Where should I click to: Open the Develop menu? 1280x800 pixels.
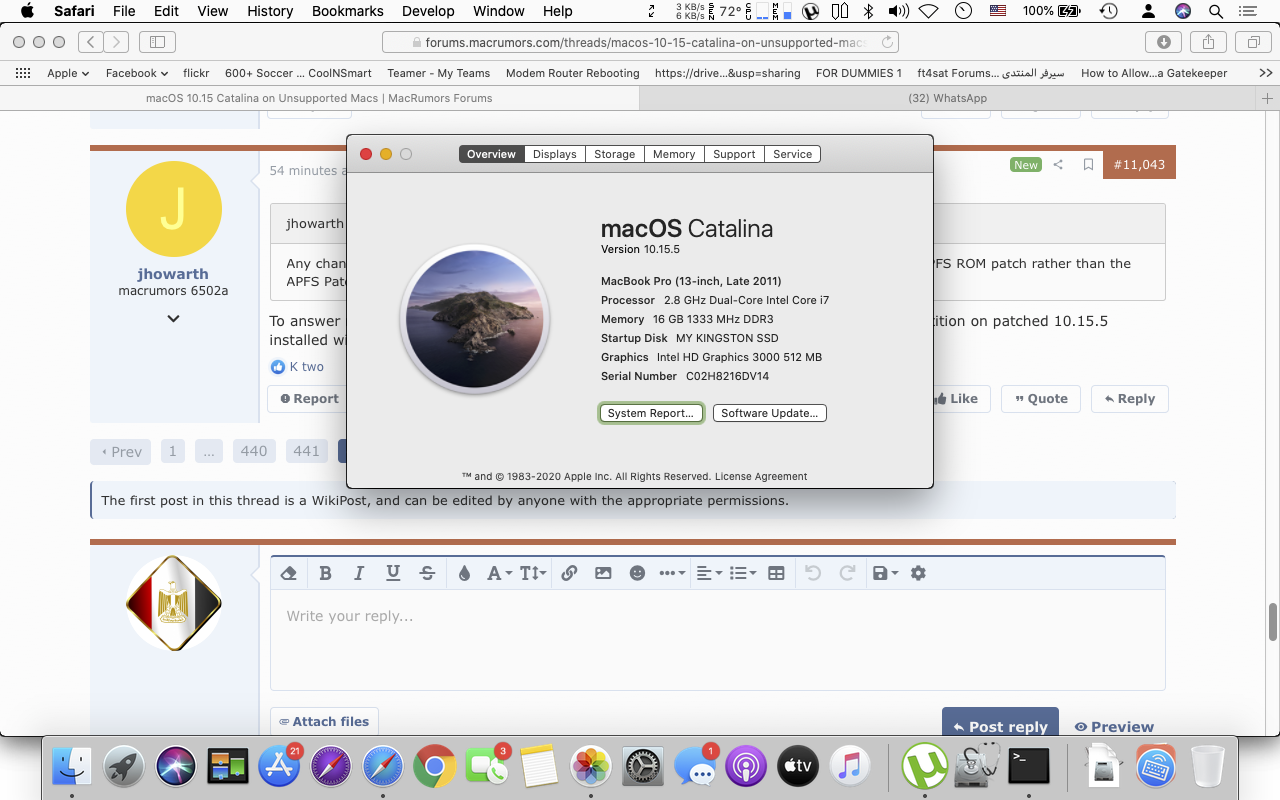point(428,11)
